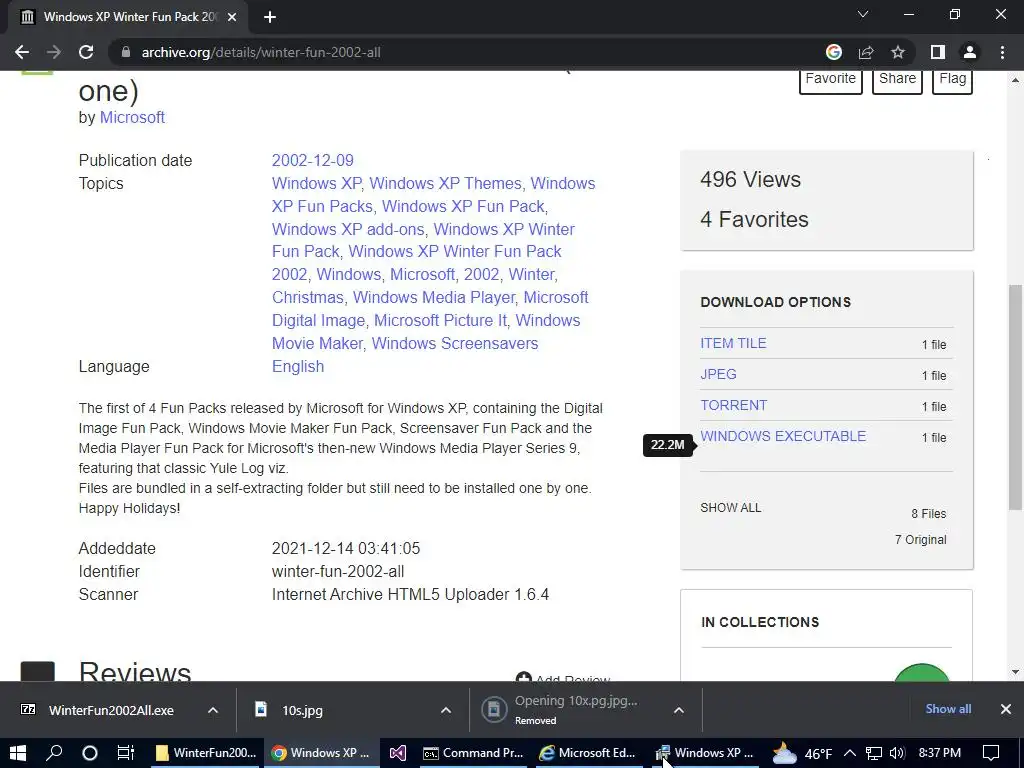
Task: Close the downloads bar
Action: [x=1006, y=709]
